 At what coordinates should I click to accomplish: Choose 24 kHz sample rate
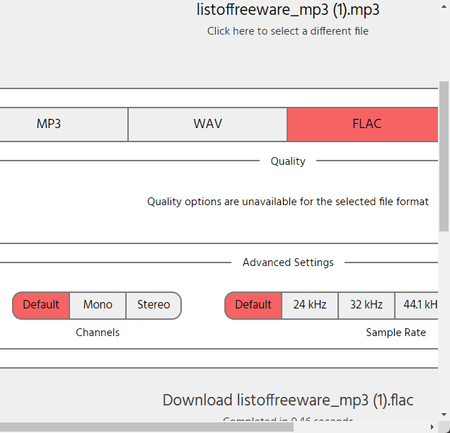point(310,305)
